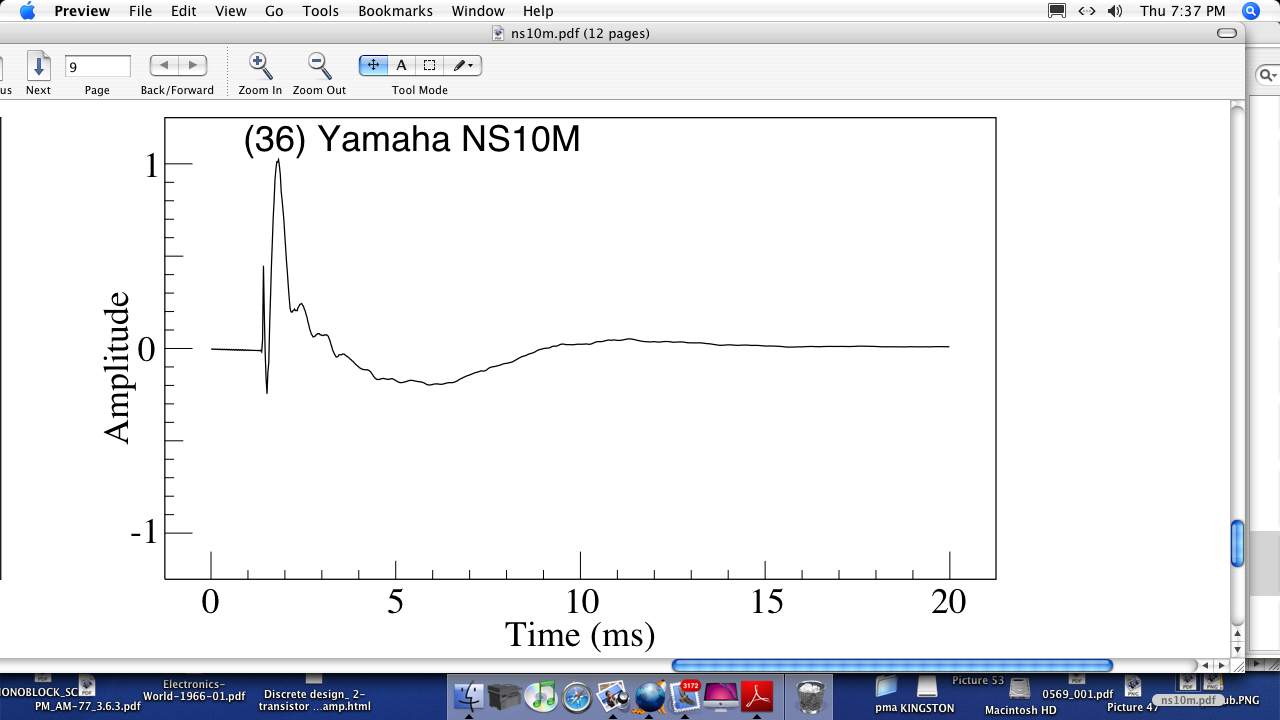Viewport: 1280px width, 720px height.
Task: Click the displays icon in menu bar
Action: point(1057,11)
